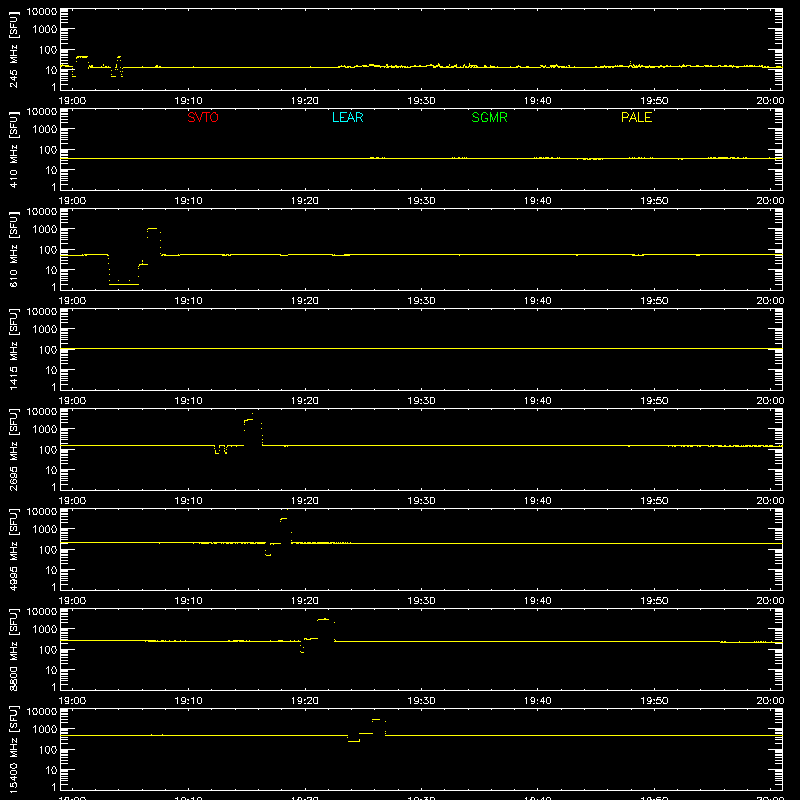Click 19:00 time label under 245 MHz panel
Screen dimensions: 800x800
[x=72, y=101]
